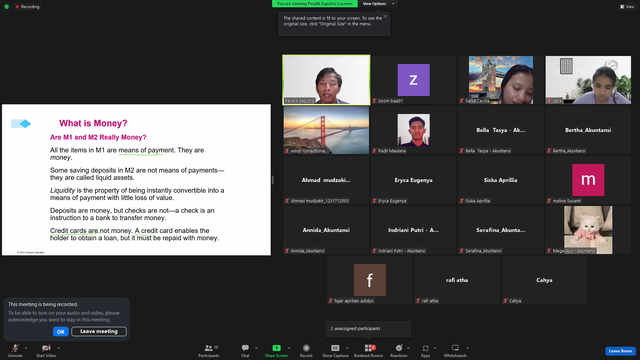Open the Participants panel icon
Image resolution: width=640 pixels, height=360 pixels.
[x=209, y=348]
